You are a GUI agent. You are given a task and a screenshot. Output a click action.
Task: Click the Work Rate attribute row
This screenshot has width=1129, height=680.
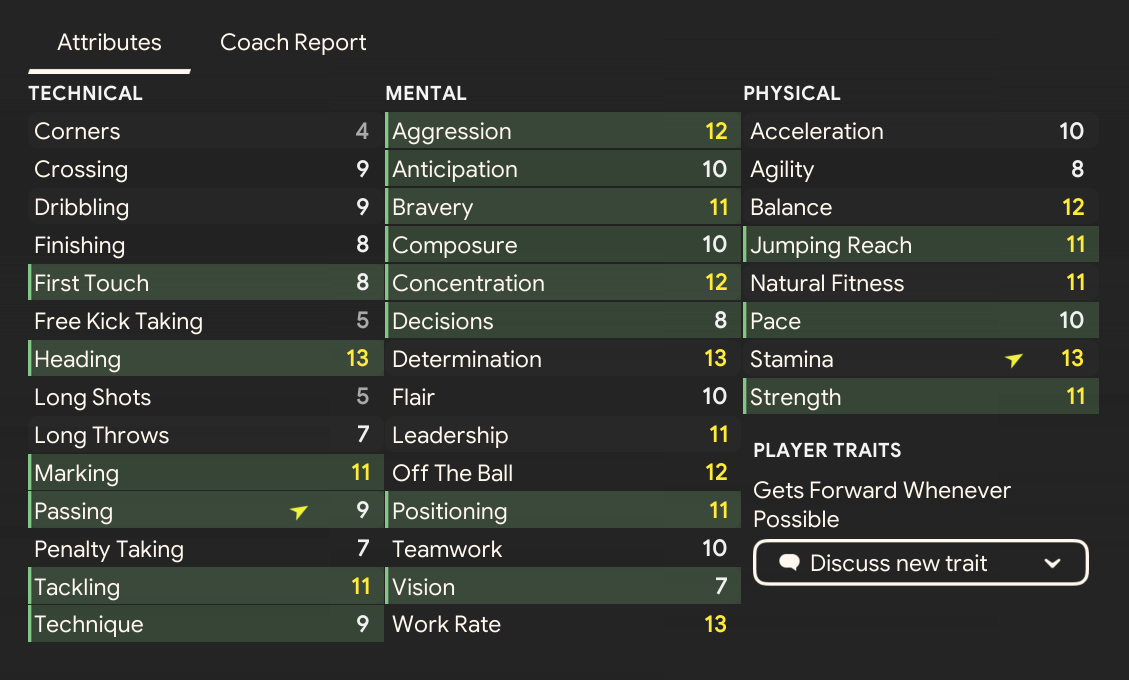coord(562,625)
